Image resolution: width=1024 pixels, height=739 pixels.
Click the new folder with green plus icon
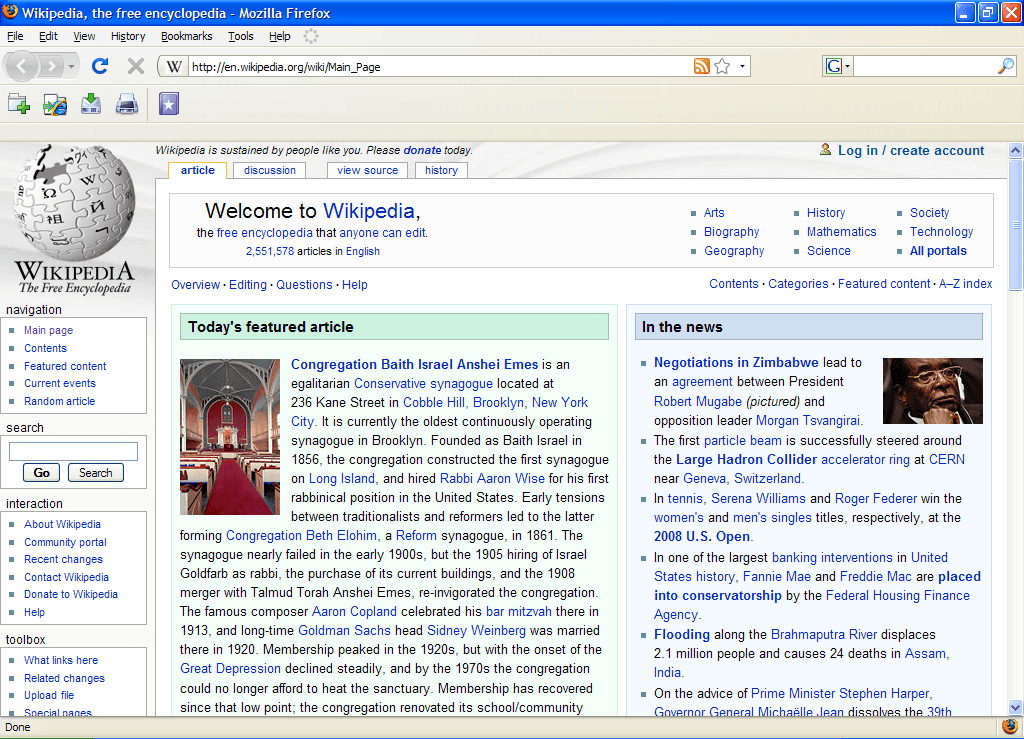click(19, 104)
